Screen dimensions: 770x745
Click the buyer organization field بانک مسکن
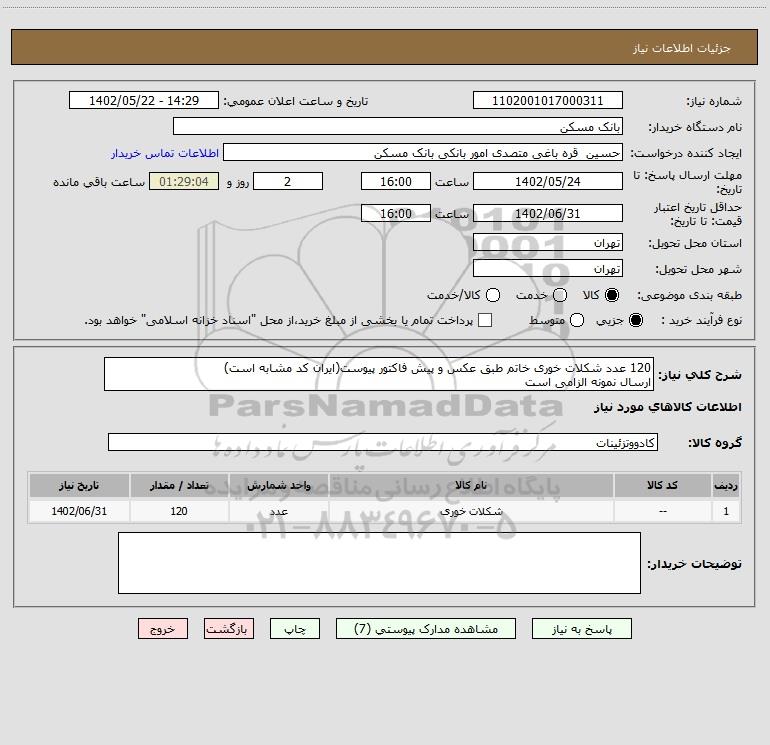click(398, 126)
